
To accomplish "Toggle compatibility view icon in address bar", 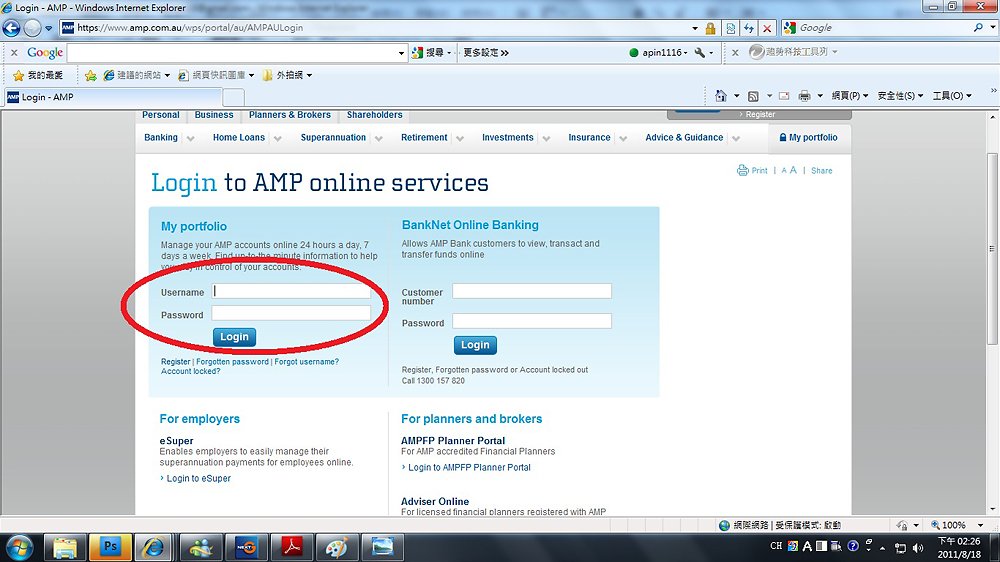I will [x=731, y=28].
